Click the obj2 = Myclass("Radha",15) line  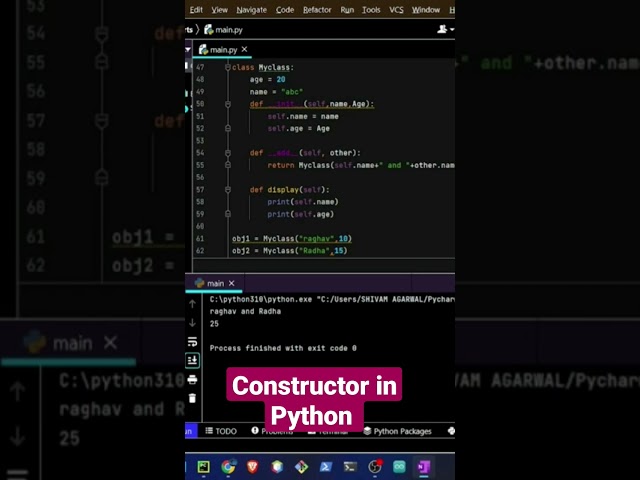(x=289, y=251)
